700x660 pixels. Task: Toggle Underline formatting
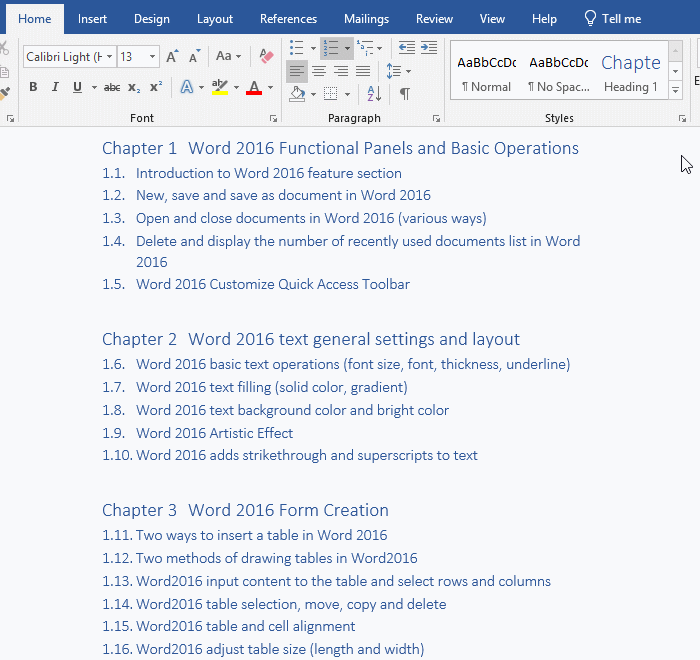pos(77,87)
